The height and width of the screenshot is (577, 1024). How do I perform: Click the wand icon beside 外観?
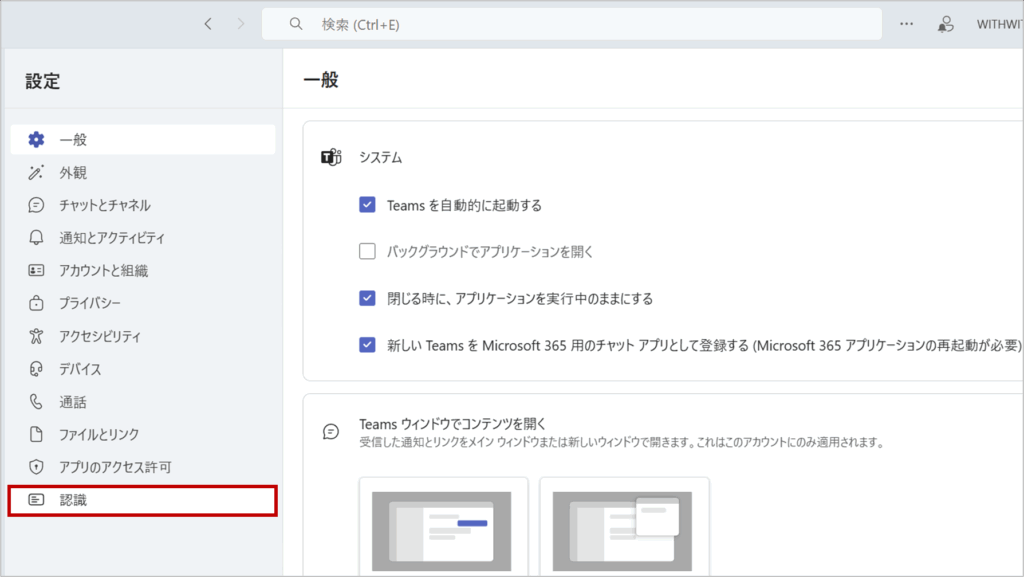click(x=36, y=172)
